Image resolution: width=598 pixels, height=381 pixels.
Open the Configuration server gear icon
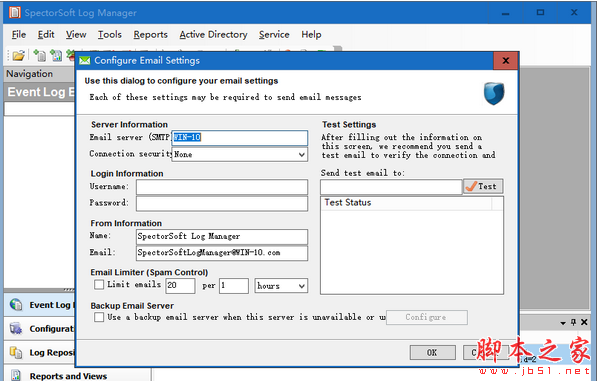click(x=16, y=328)
